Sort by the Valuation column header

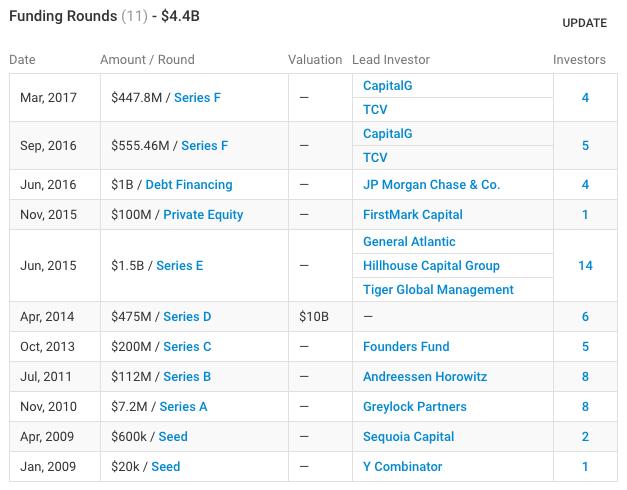click(x=315, y=60)
